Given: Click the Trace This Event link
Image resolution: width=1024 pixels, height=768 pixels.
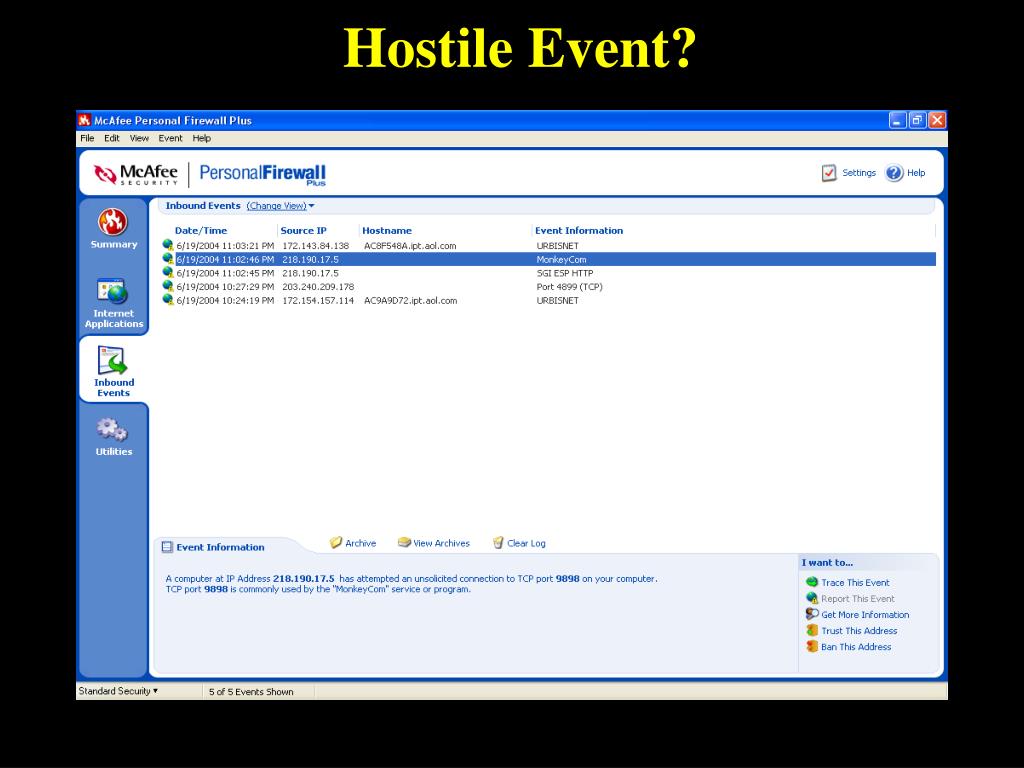Looking at the screenshot, I should tap(855, 583).
